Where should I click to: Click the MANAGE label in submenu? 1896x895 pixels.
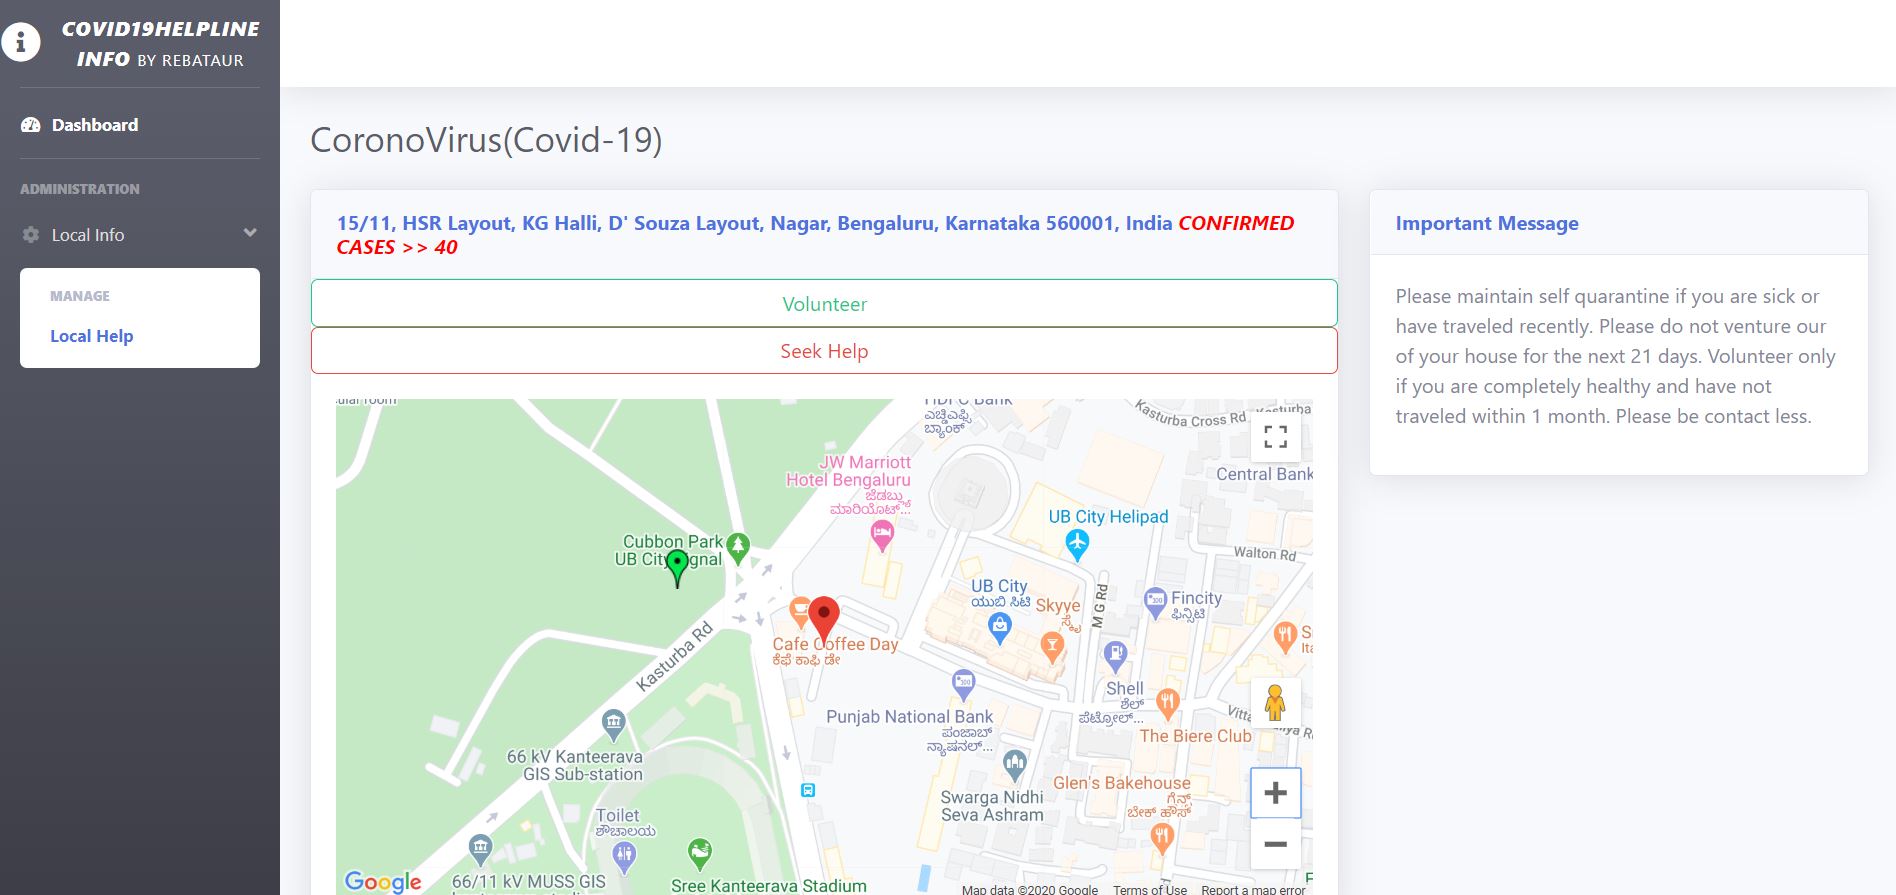pyautogui.click(x=80, y=296)
